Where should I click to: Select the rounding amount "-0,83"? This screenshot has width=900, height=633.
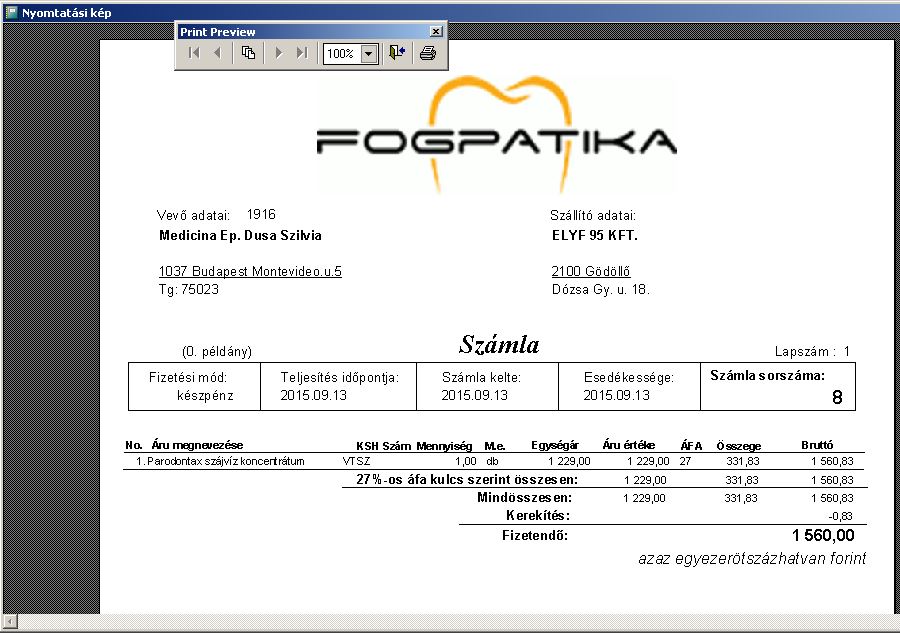point(840,516)
